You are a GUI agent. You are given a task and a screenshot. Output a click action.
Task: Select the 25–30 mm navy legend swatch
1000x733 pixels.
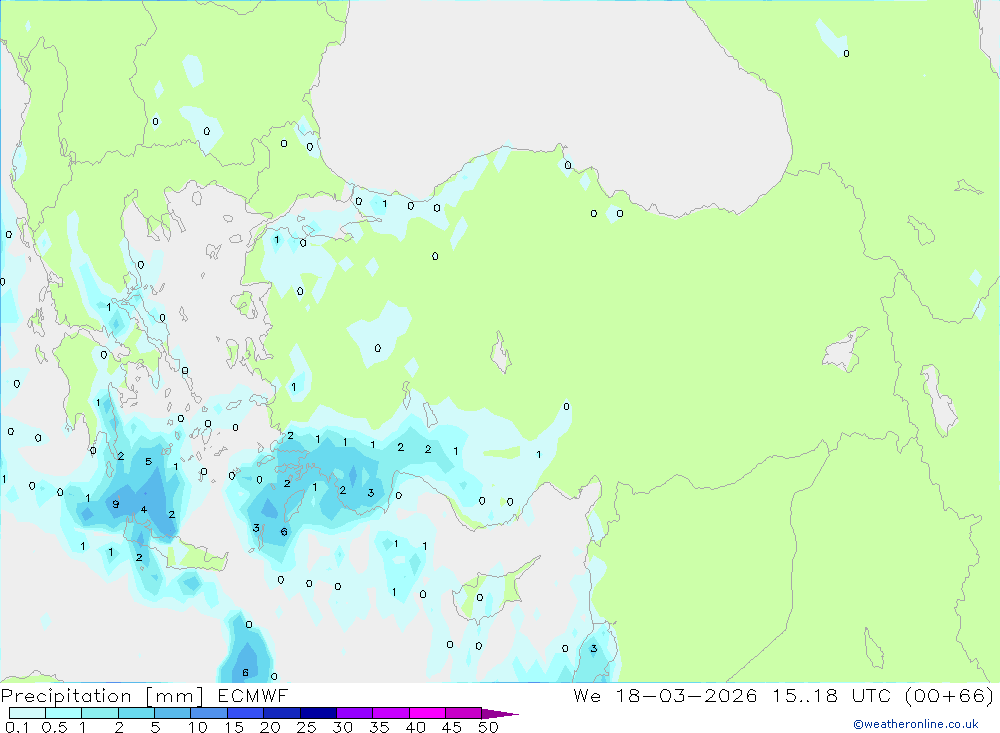tap(318, 713)
